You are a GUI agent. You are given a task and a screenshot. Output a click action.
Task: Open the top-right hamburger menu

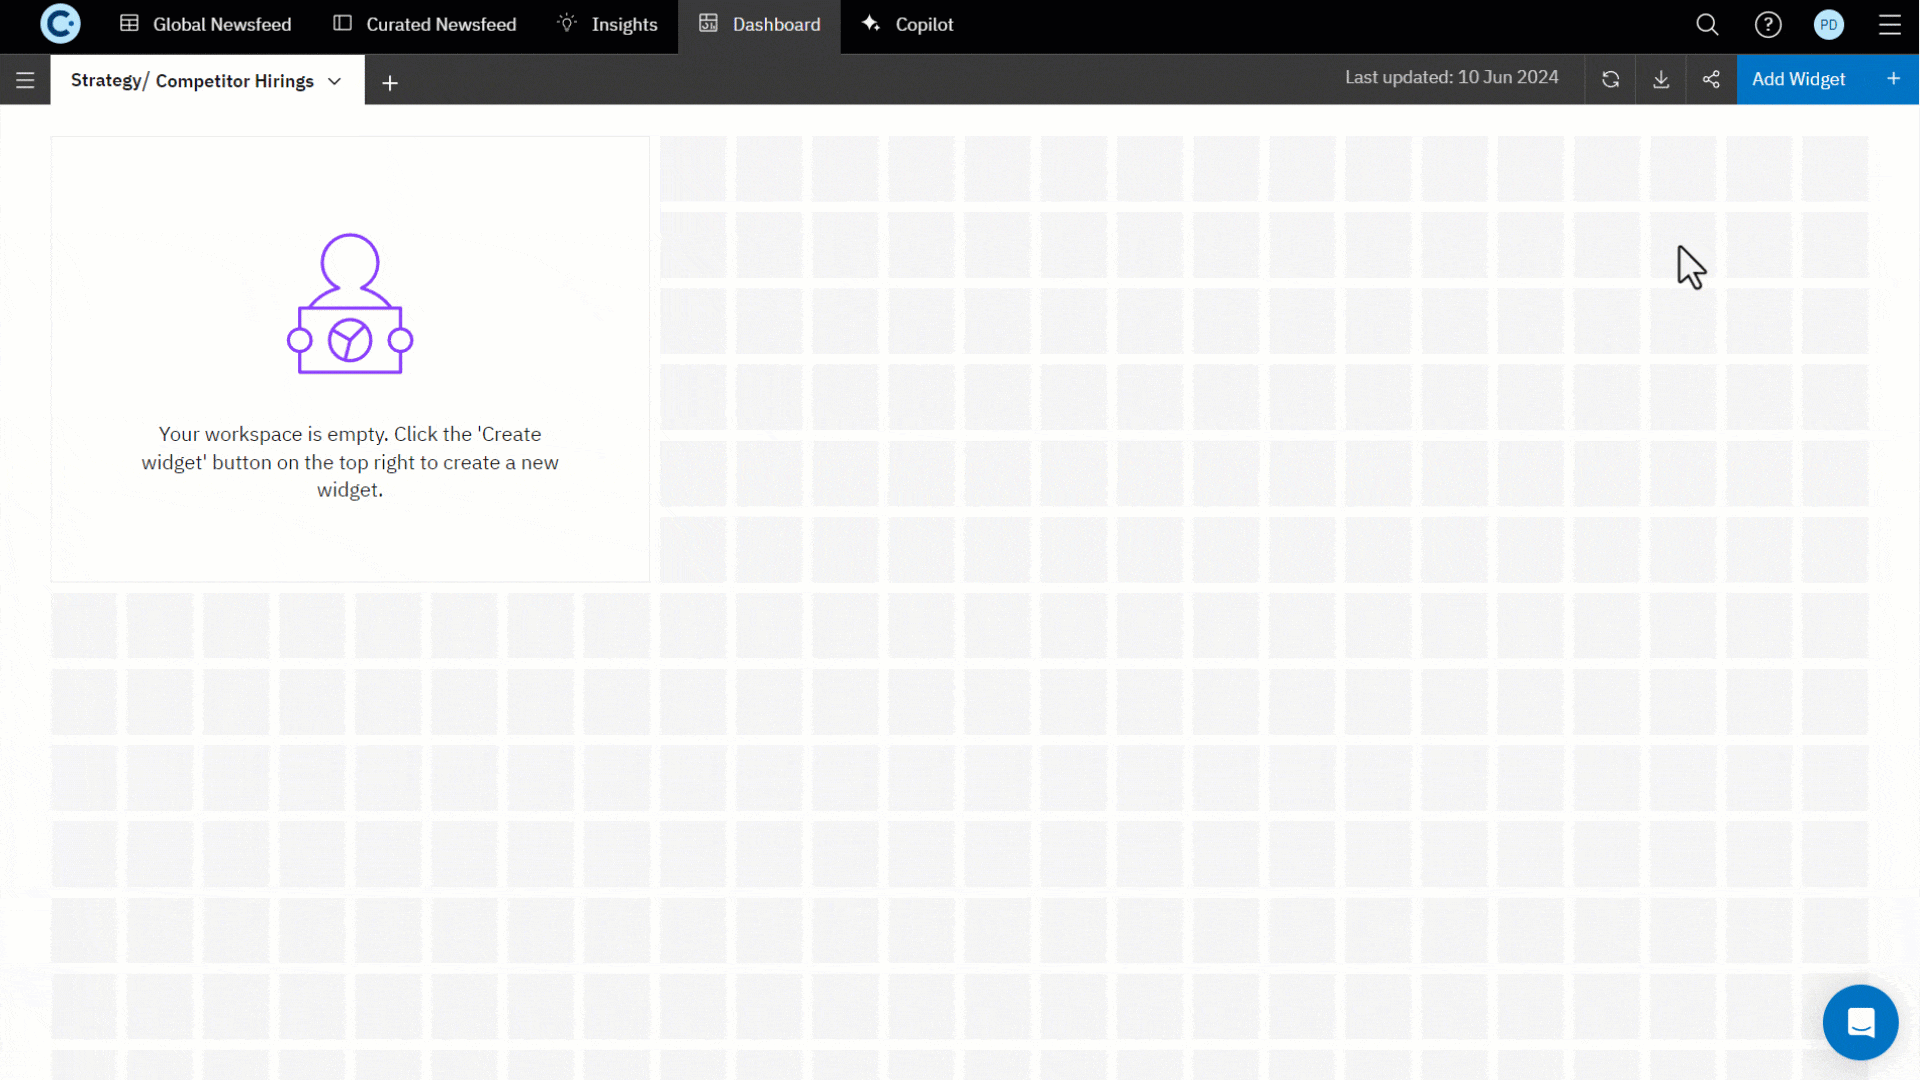click(x=1890, y=25)
